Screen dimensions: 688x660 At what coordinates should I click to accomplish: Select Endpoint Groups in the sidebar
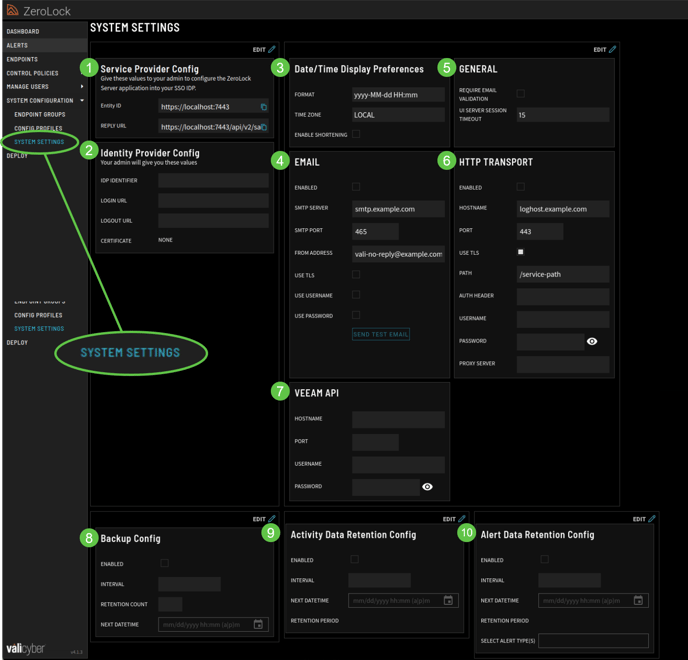coord(40,115)
